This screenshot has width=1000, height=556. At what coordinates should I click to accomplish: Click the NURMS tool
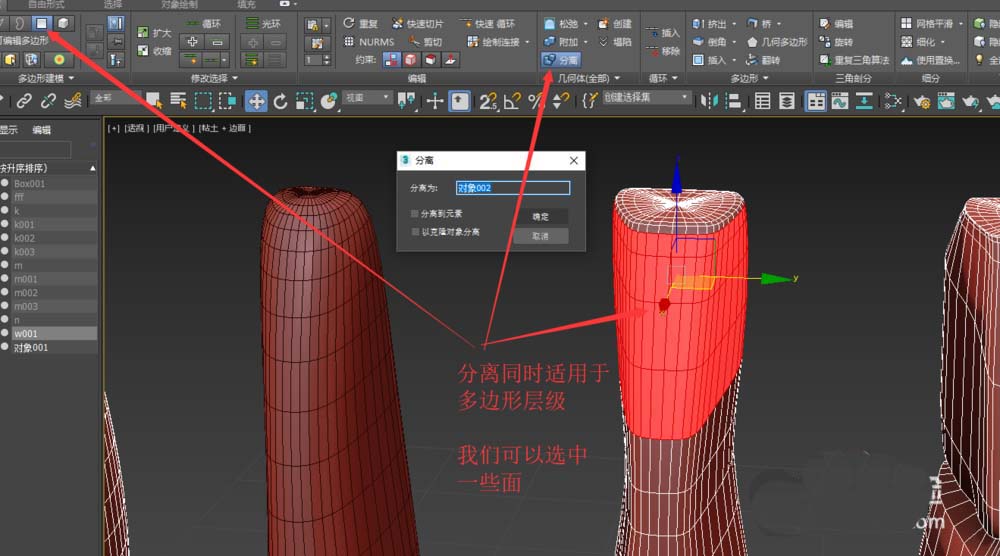coord(369,41)
